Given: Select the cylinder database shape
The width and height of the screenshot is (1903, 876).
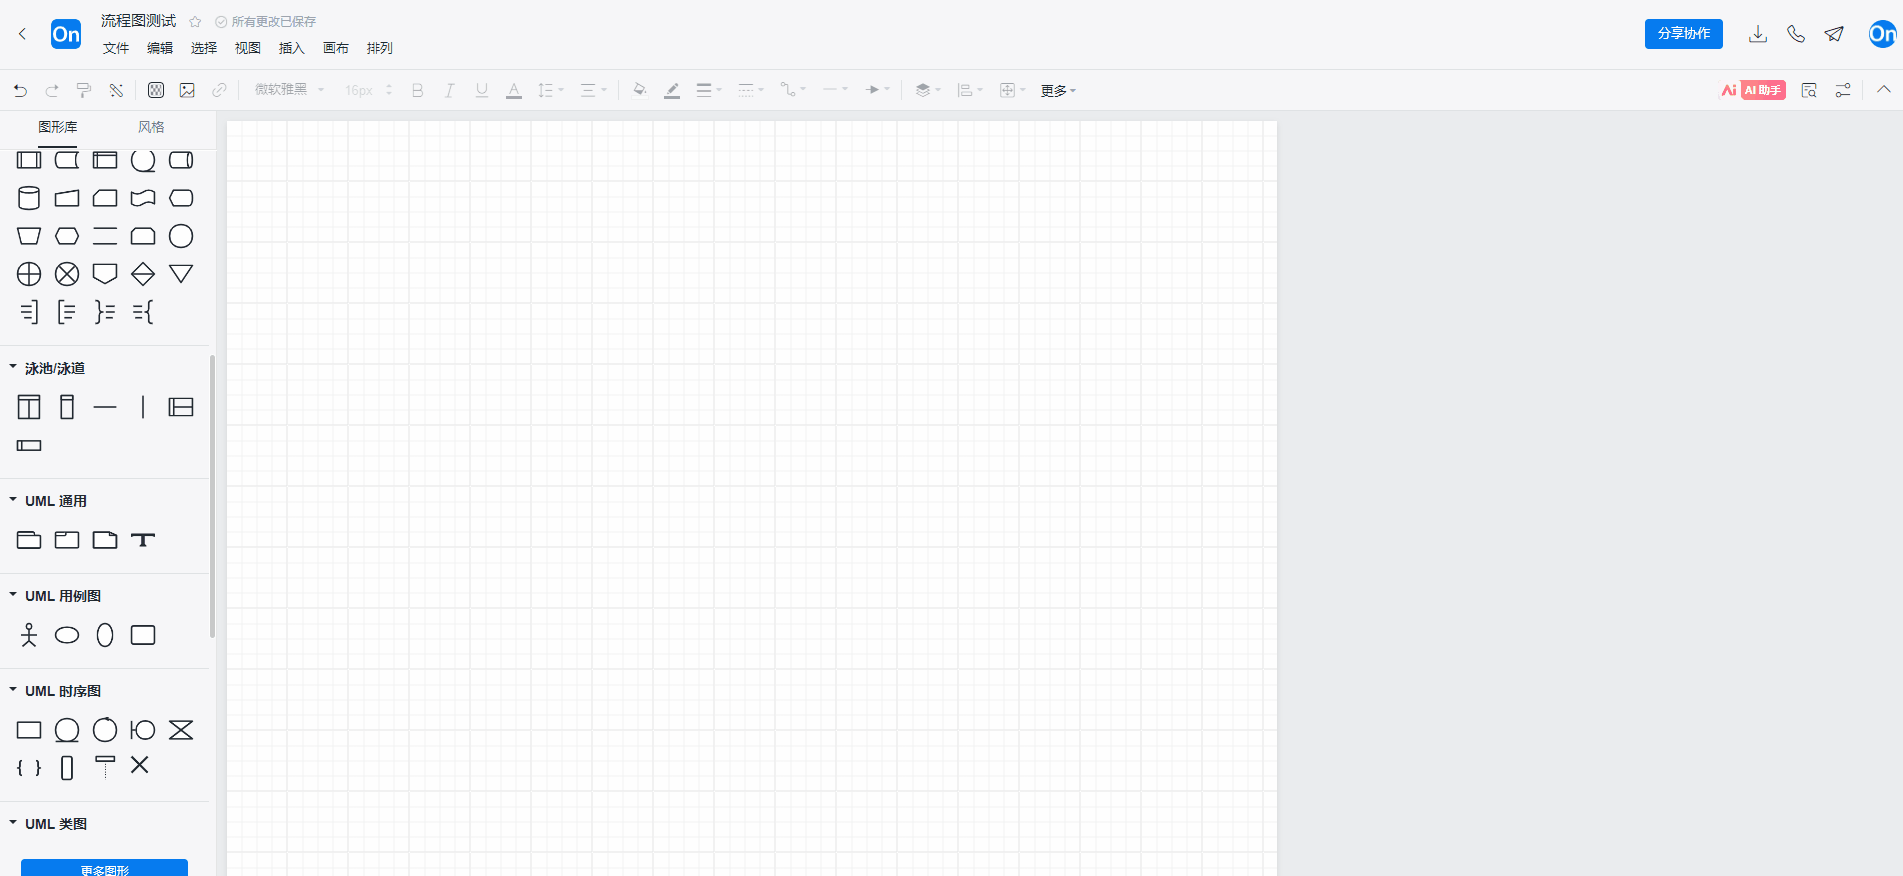Looking at the screenshot, I should coord(29,198).
